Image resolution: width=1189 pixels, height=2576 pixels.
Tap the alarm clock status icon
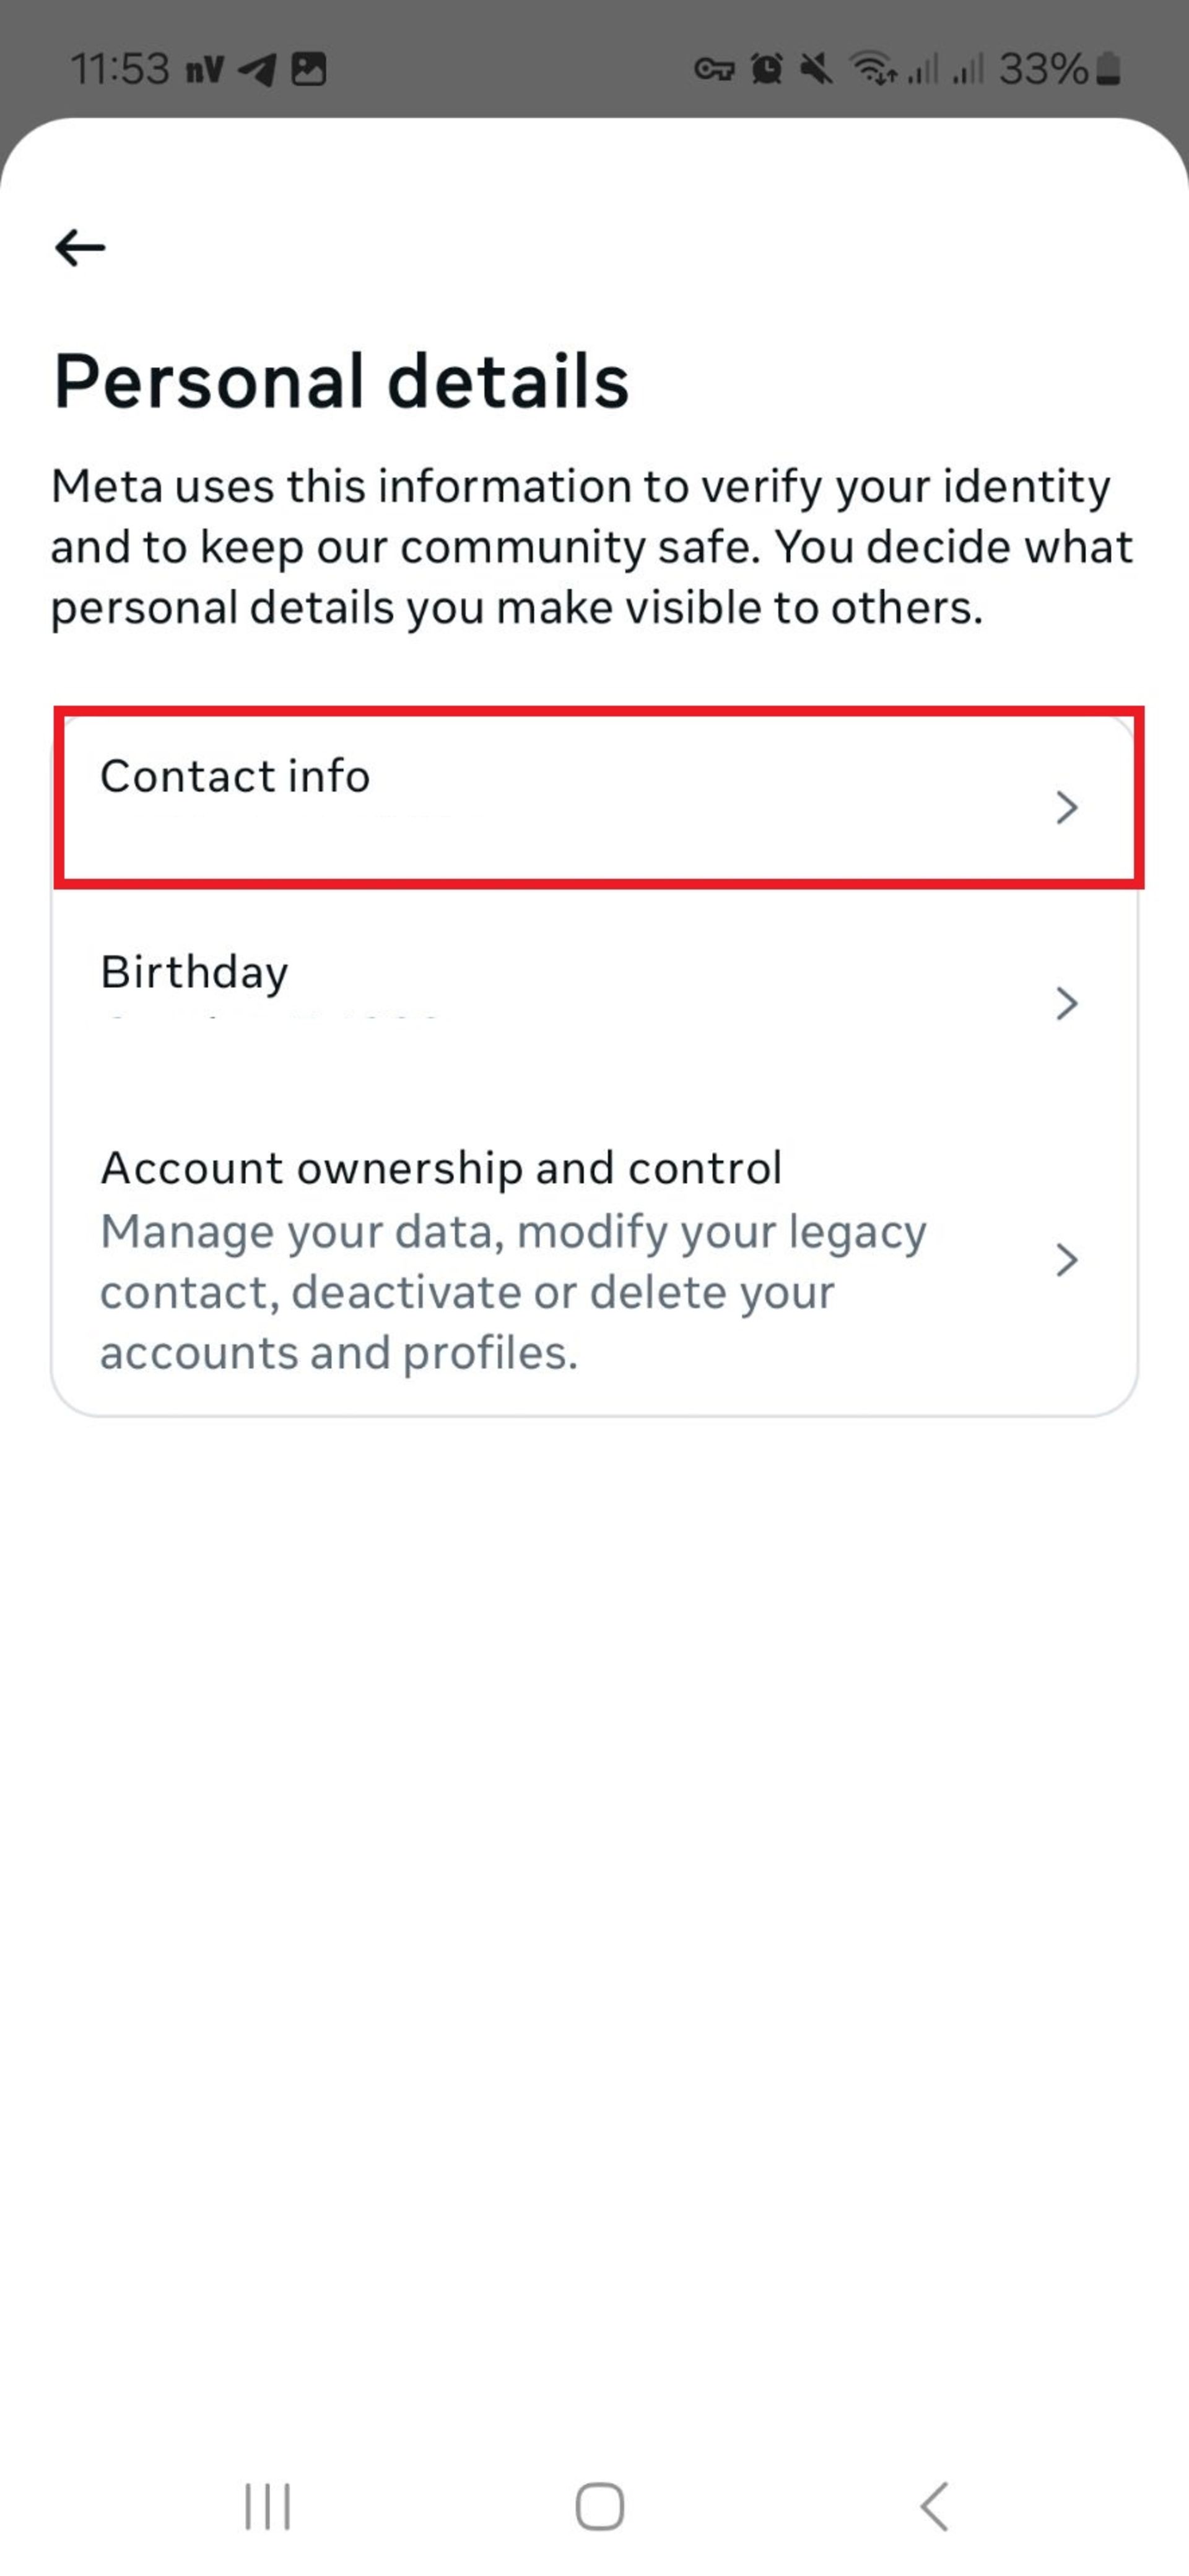767,69
